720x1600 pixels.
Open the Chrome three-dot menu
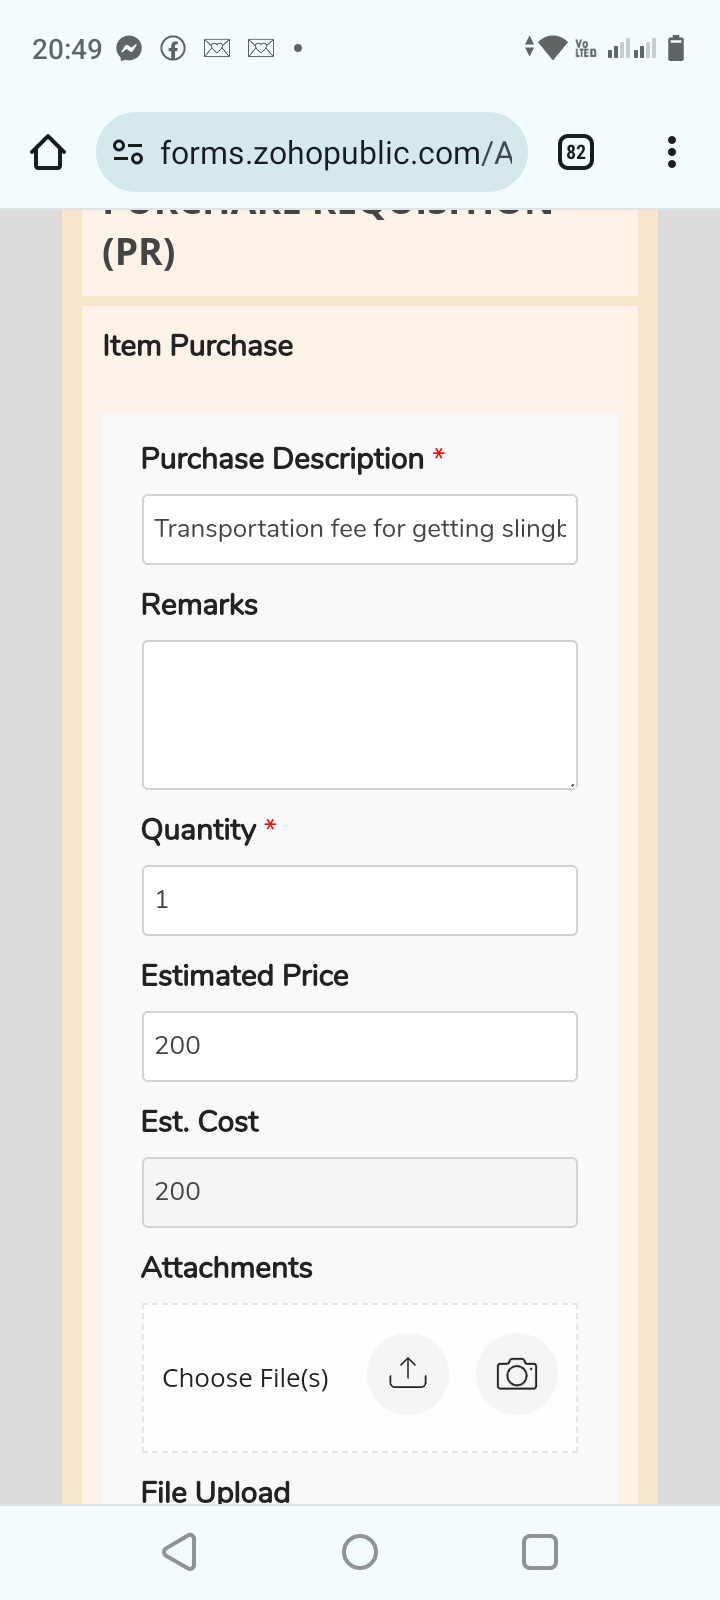[x=671, y=153]
